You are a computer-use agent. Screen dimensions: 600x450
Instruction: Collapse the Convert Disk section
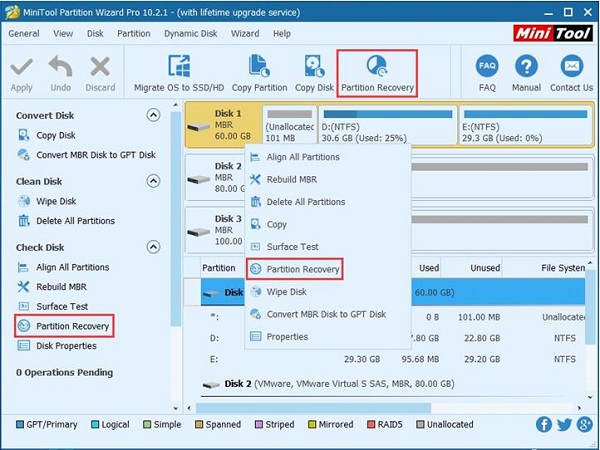153,115
